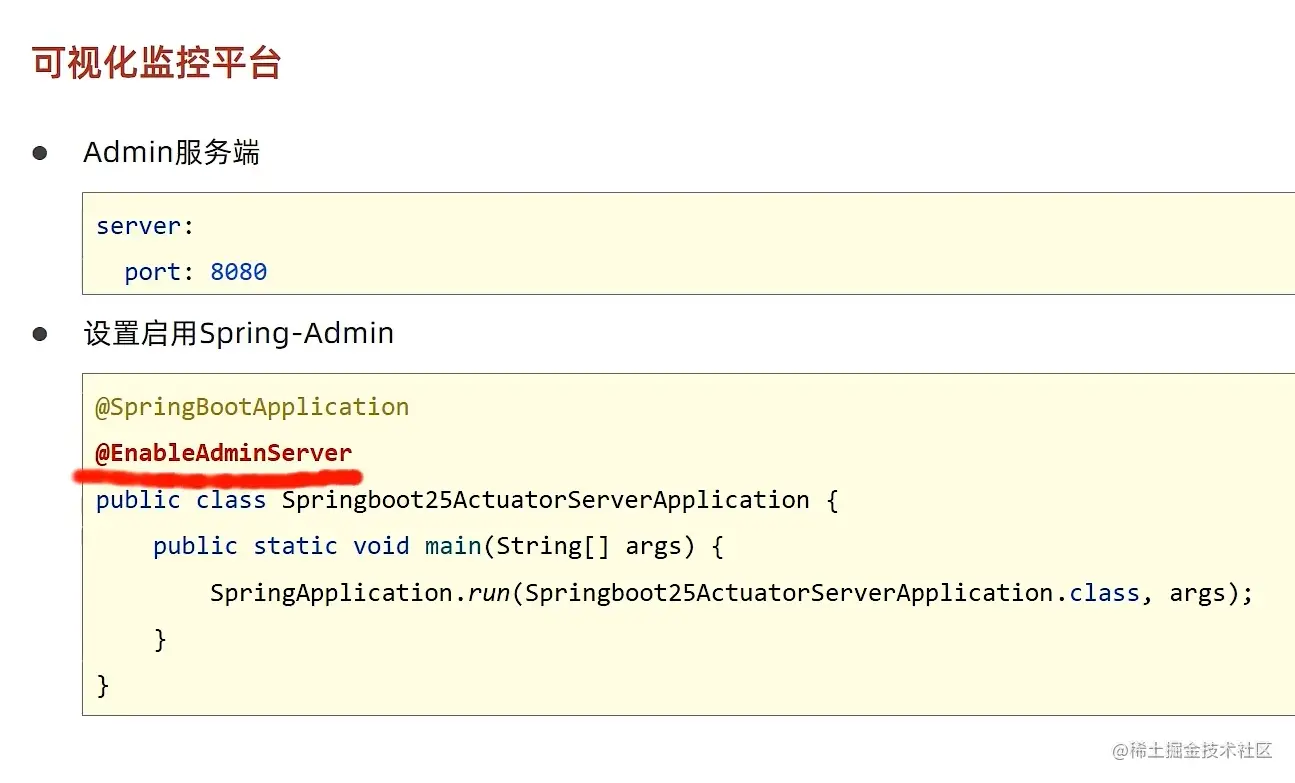The height and width of the screenshot is (783, 1295).
Task: Click the 'port: 8080' line
Action: [196, 272]
